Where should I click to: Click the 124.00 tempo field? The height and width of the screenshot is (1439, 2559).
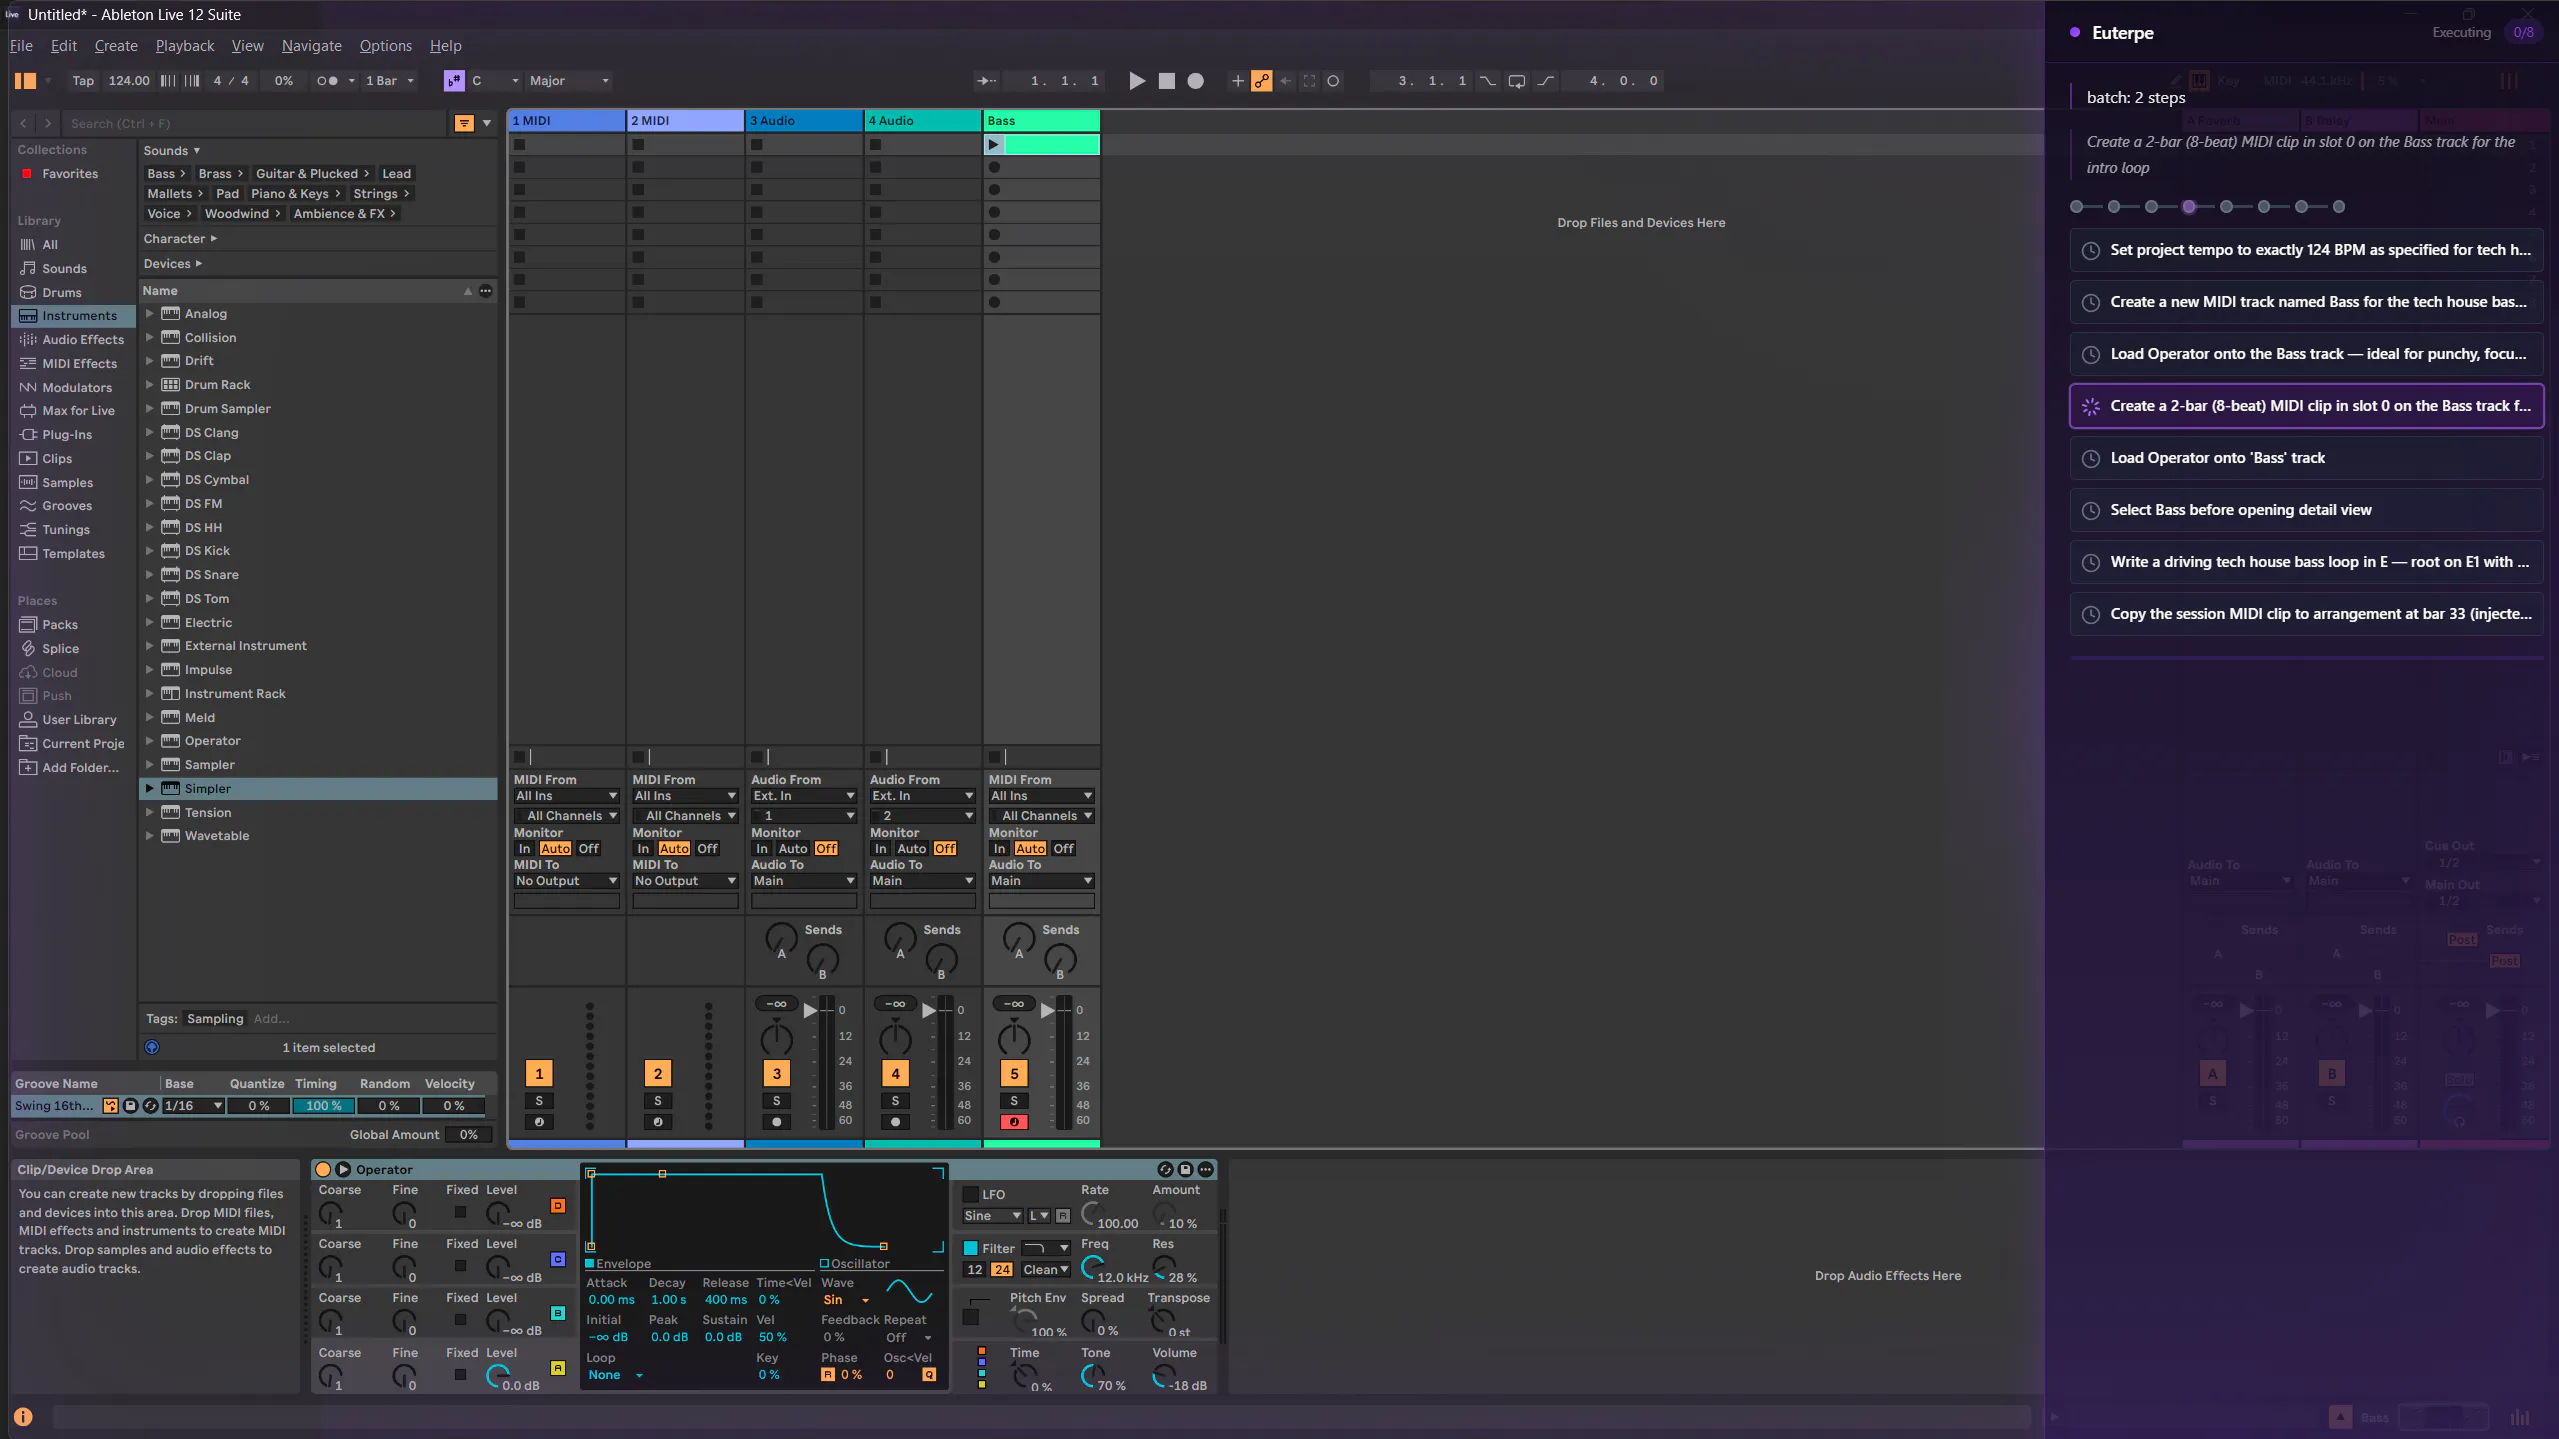[x=129, y=81]
